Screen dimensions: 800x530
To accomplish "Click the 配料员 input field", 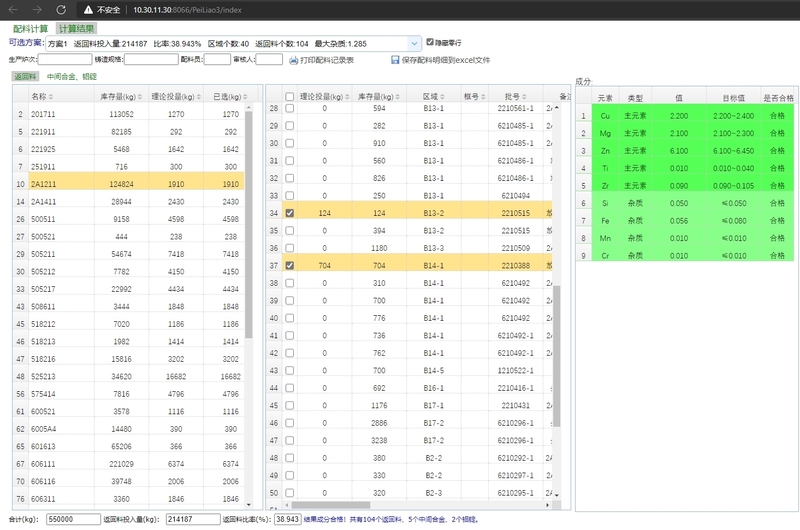I will coord(217,59).
